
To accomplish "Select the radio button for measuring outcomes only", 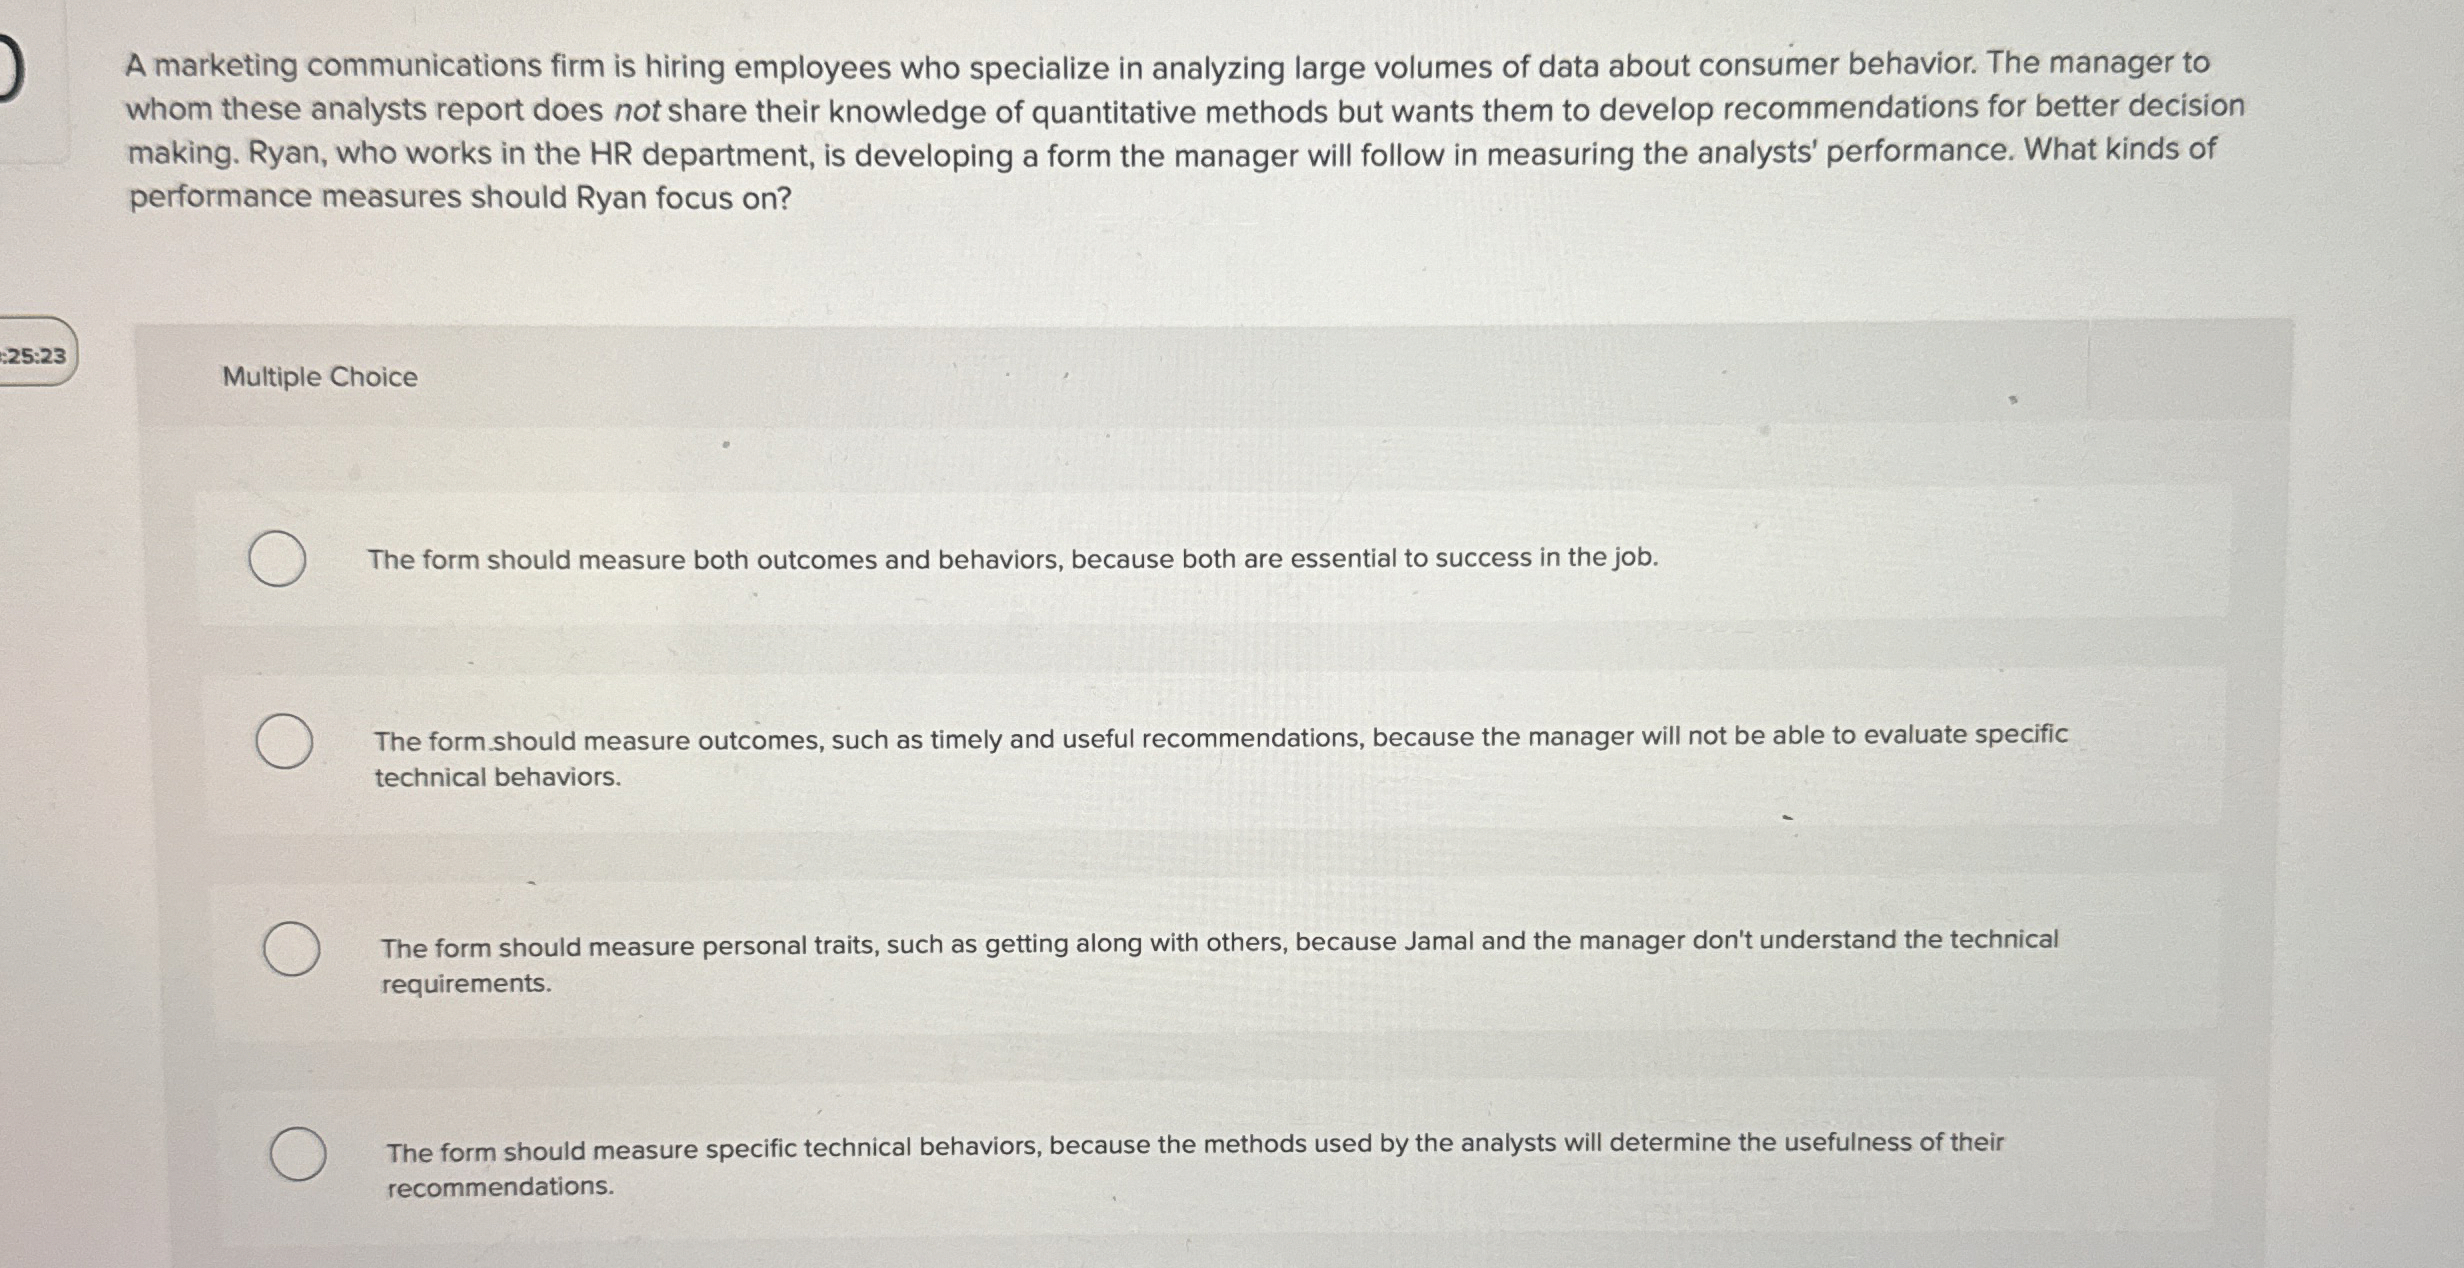I will [285, 740].
